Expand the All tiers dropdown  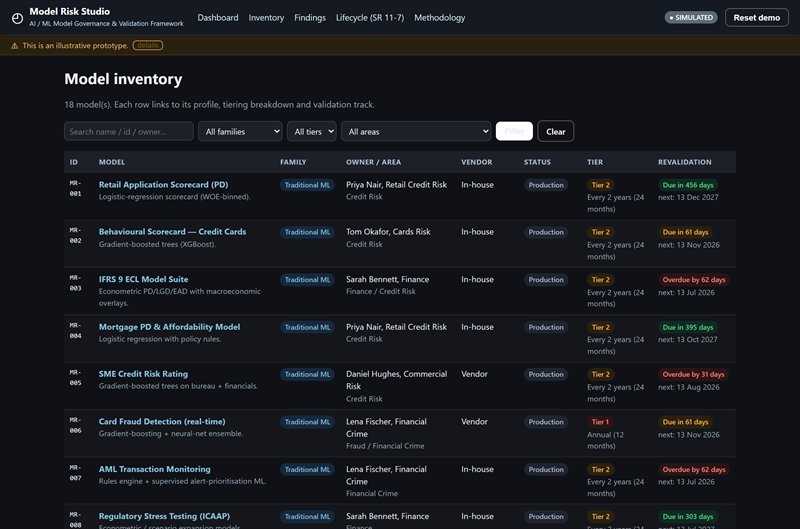pyautogui.click(x=312, y=132)
